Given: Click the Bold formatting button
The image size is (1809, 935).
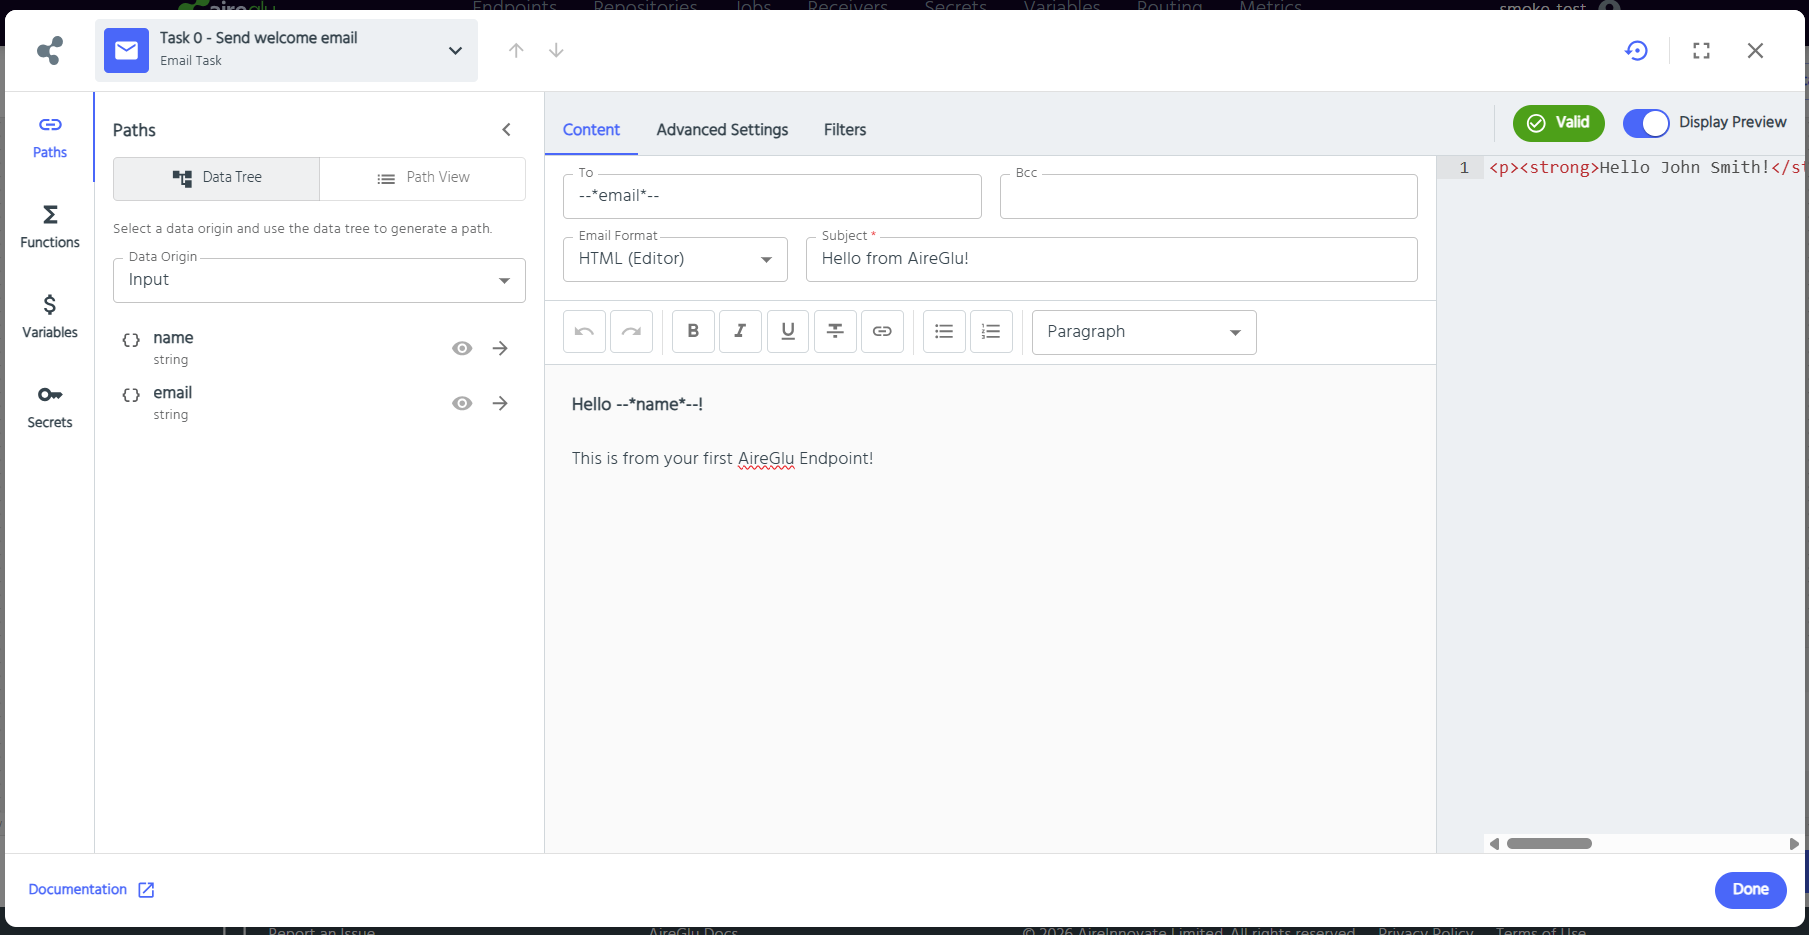Looking at the screenshot, I should (693, 332).
